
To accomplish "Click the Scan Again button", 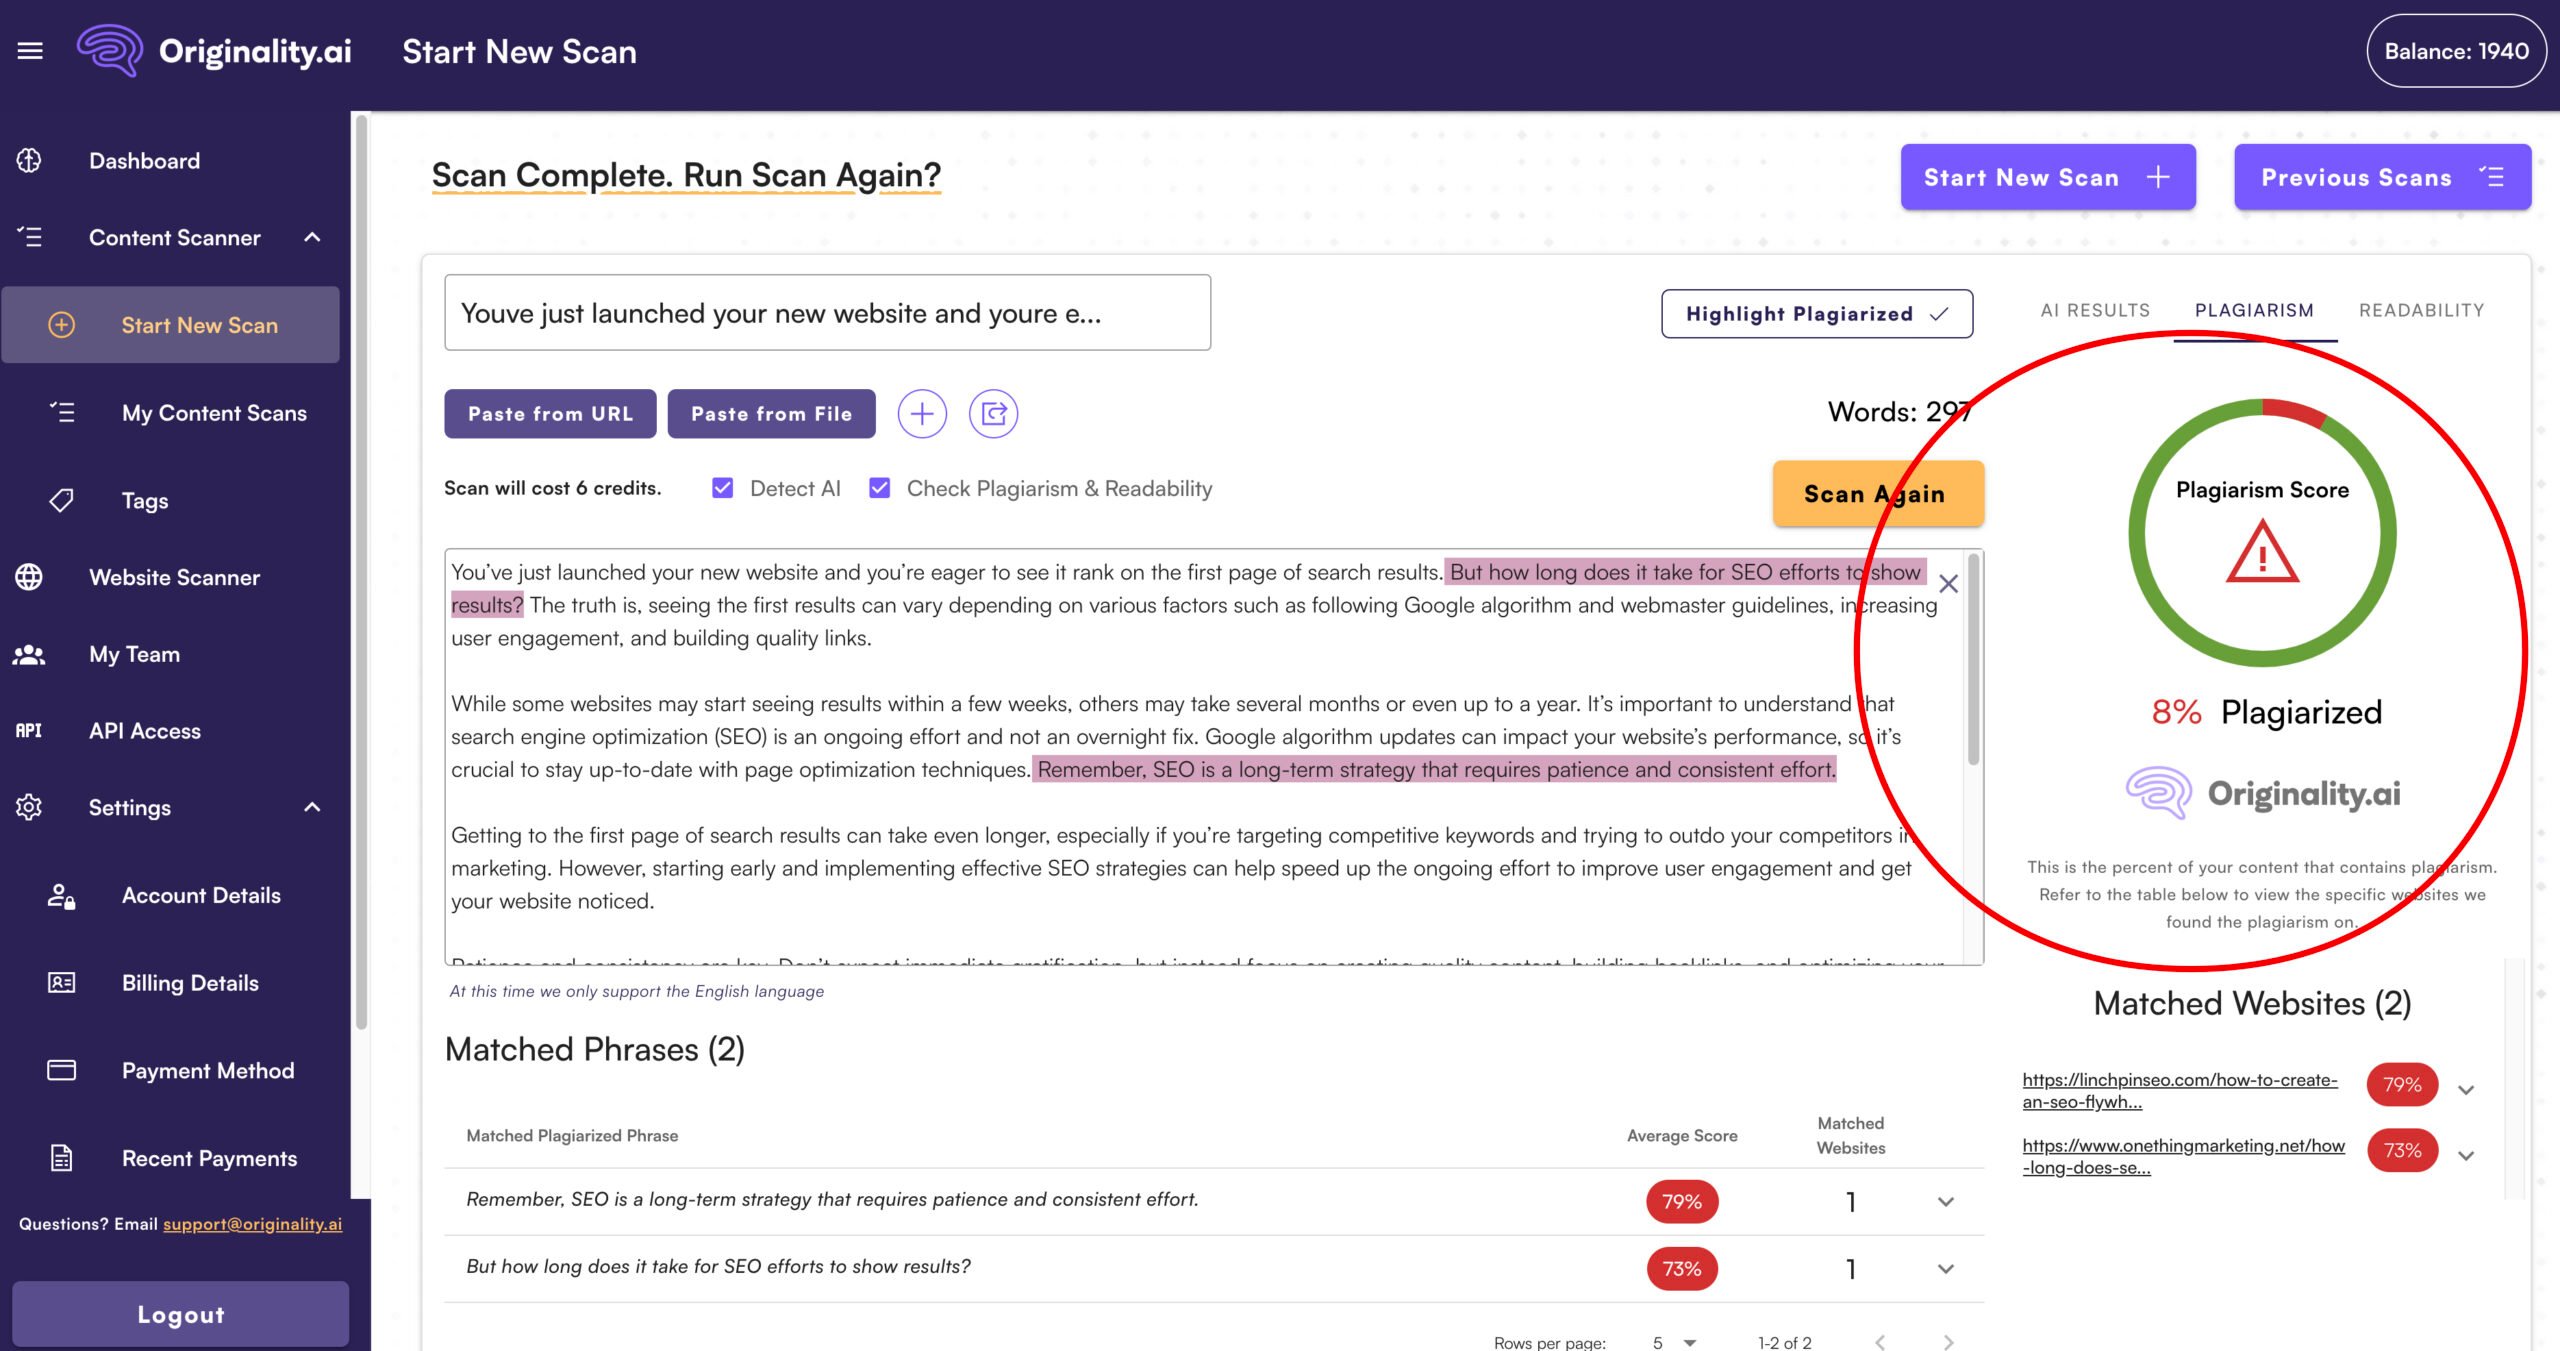I will pos(1877,494).
